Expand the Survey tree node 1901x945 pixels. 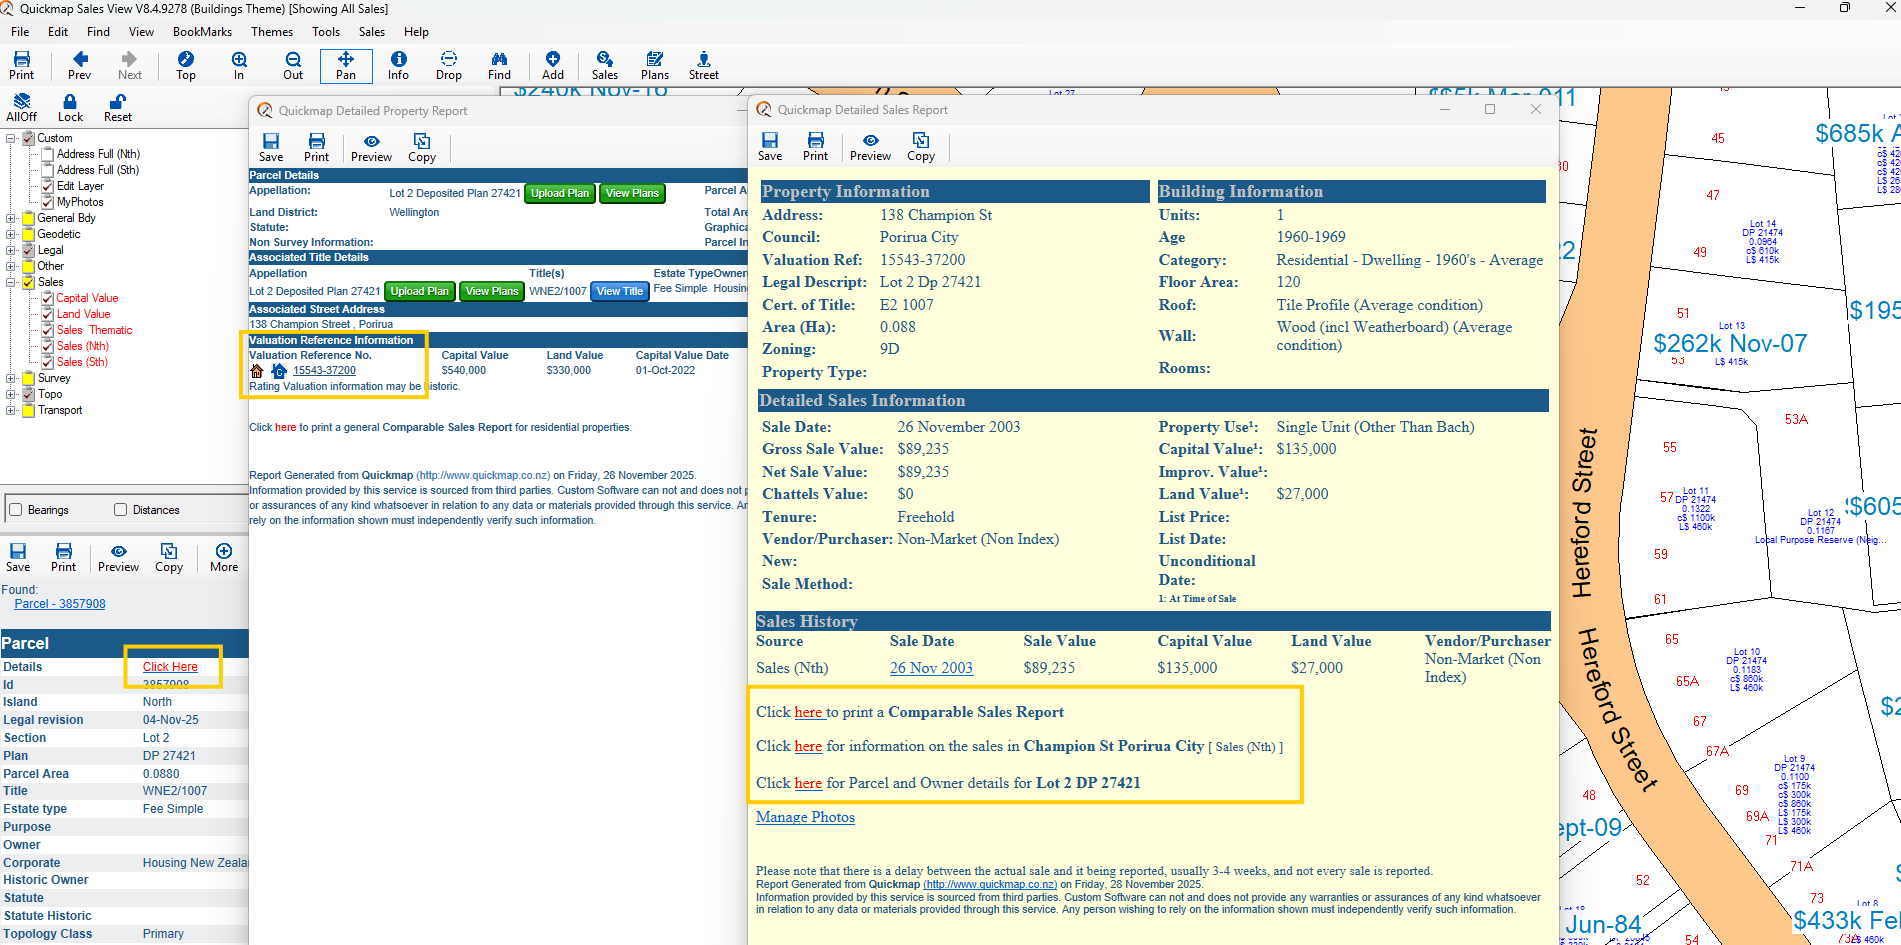click(11, 378)
